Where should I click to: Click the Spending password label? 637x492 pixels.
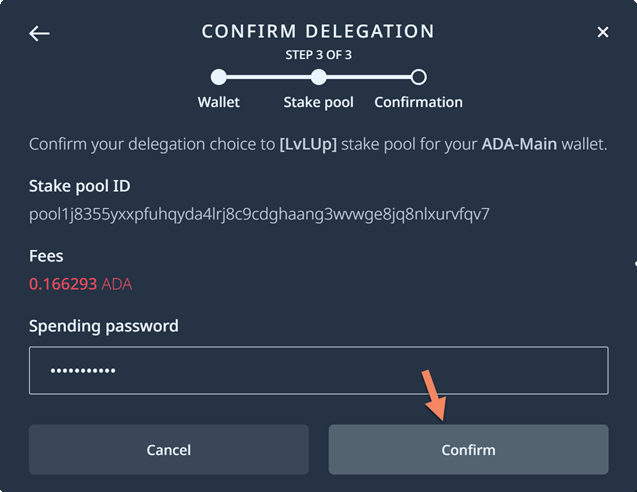[x=104, y=326]
